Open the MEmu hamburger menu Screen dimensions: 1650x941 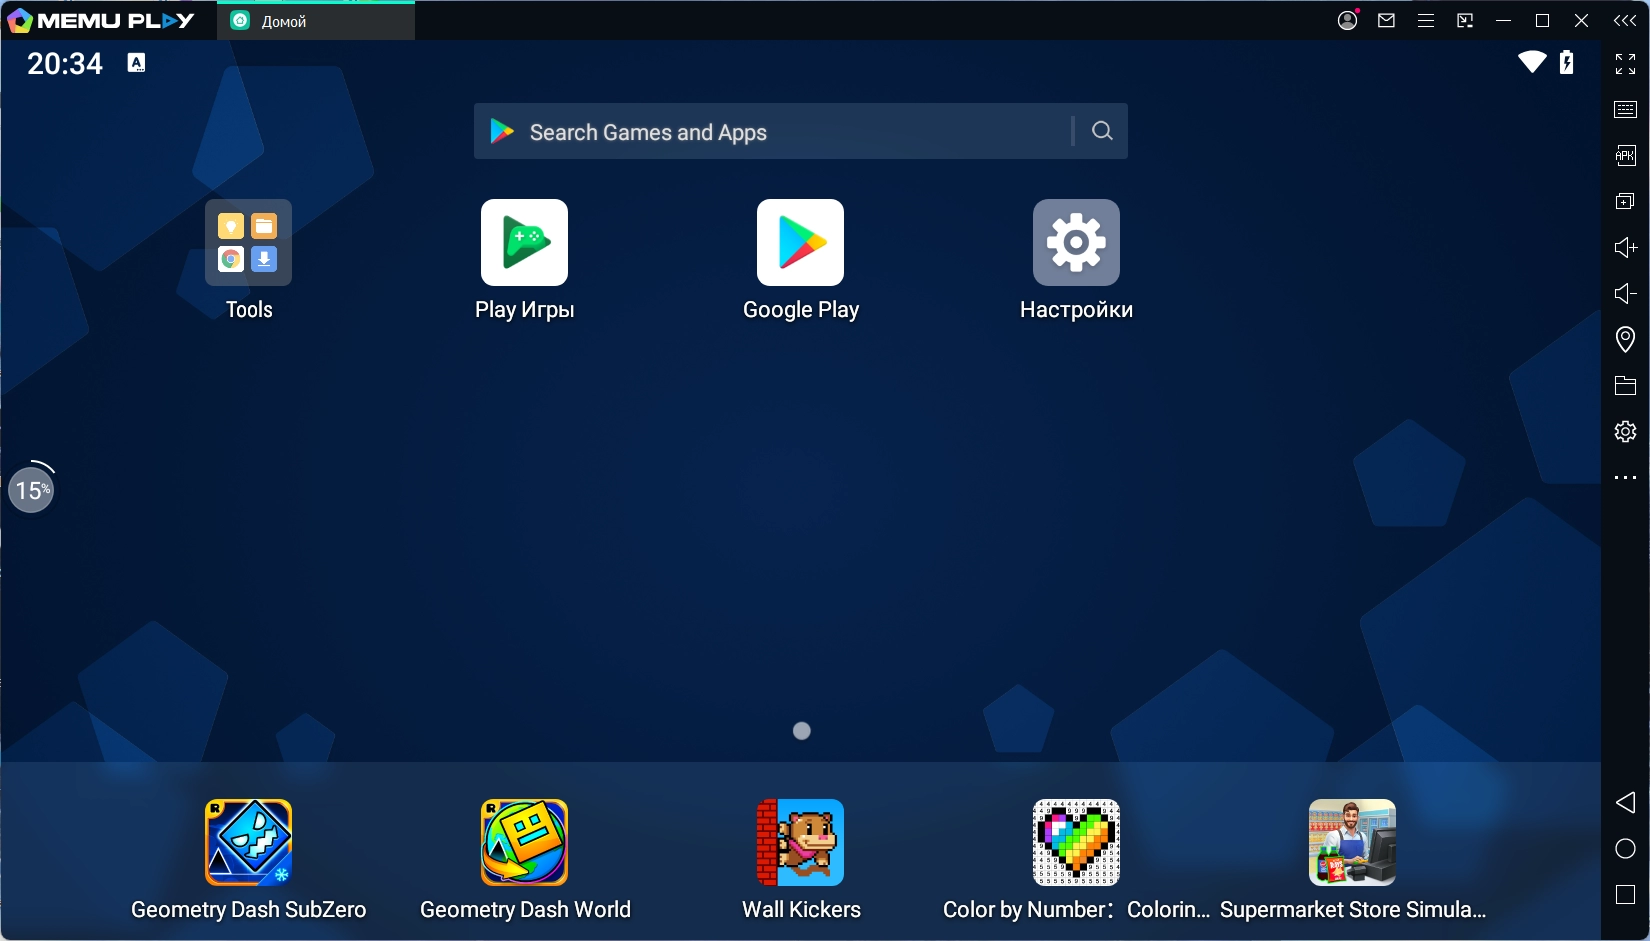(1426, 21)
